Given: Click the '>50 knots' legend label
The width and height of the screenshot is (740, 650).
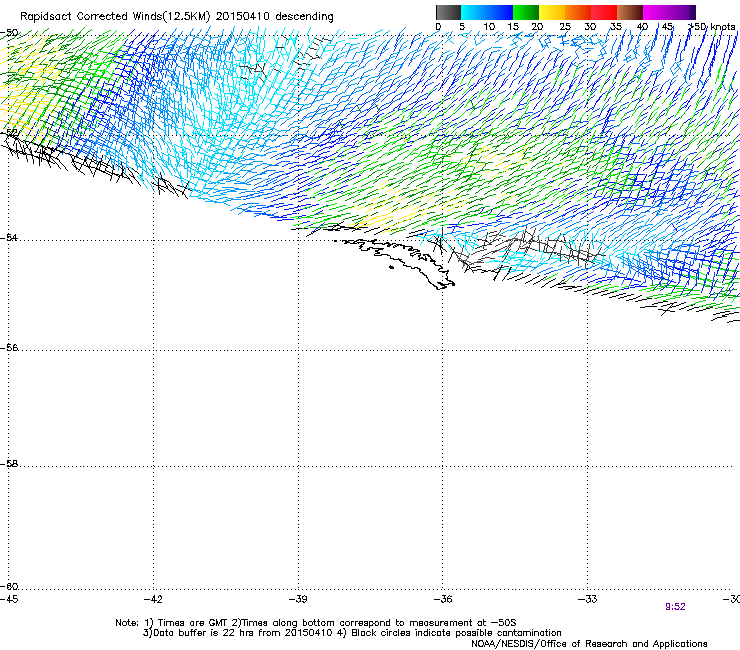Looking at the screenshot, I should click(712, 27).
